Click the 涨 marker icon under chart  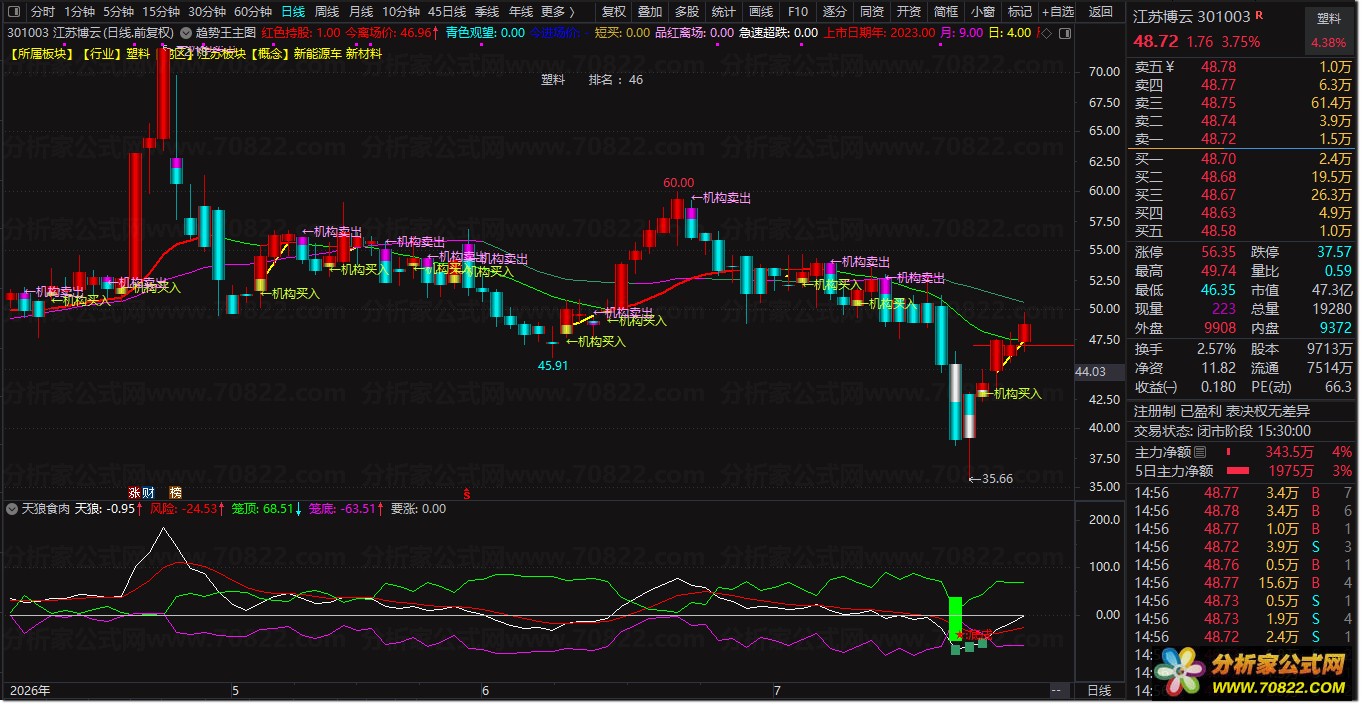click(x=134, y=493)
